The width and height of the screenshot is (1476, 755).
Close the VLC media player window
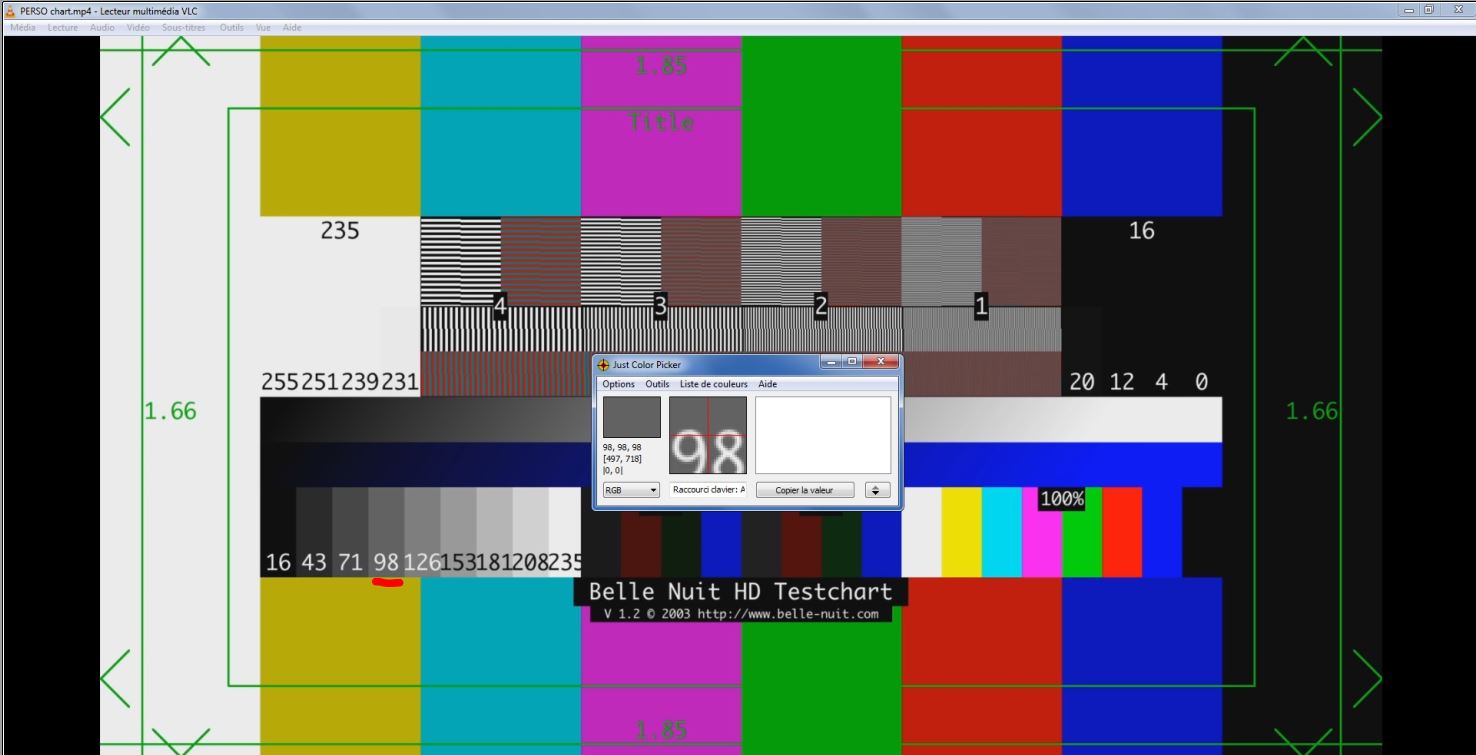tap(1457, 9)
